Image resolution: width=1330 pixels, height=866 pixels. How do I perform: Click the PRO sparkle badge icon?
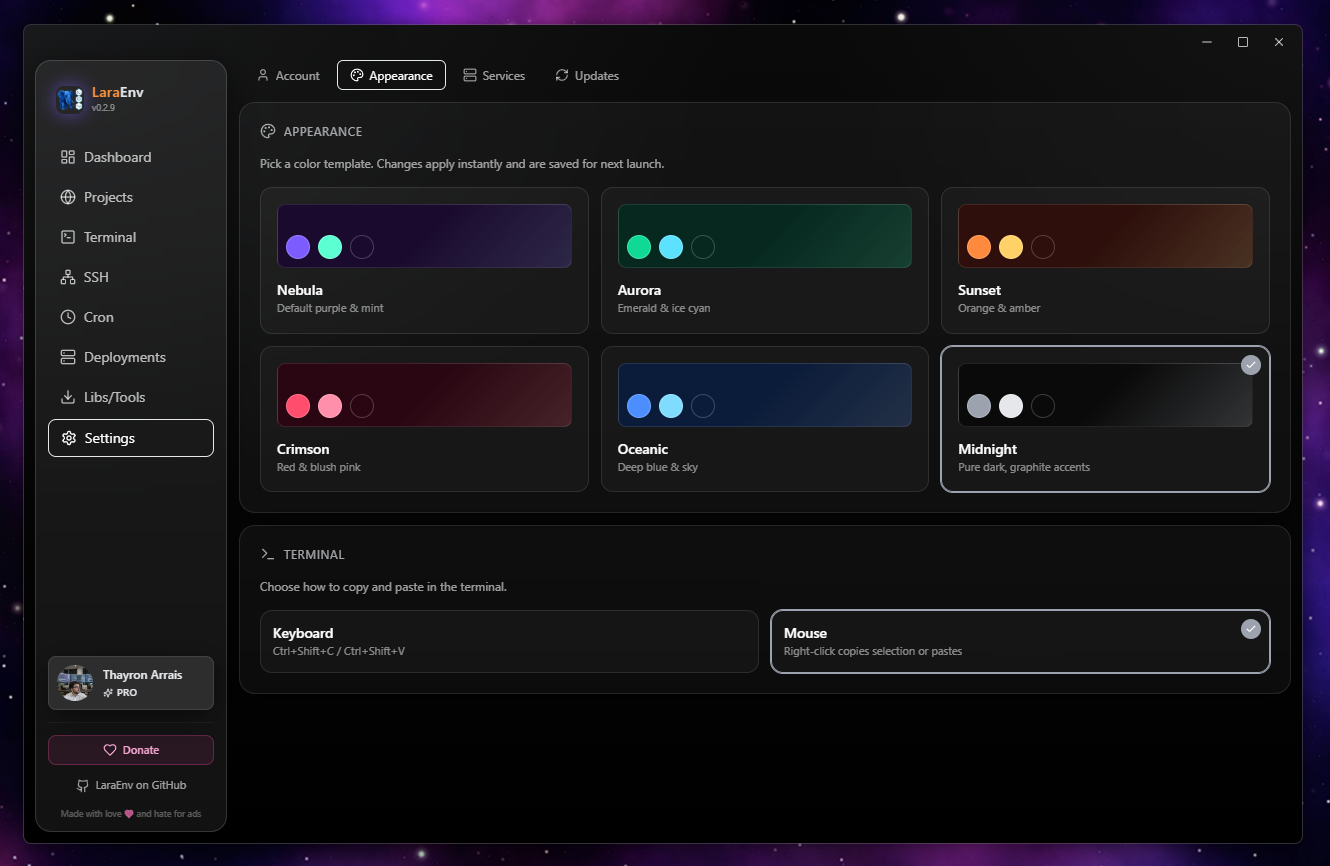coord(108,692)
